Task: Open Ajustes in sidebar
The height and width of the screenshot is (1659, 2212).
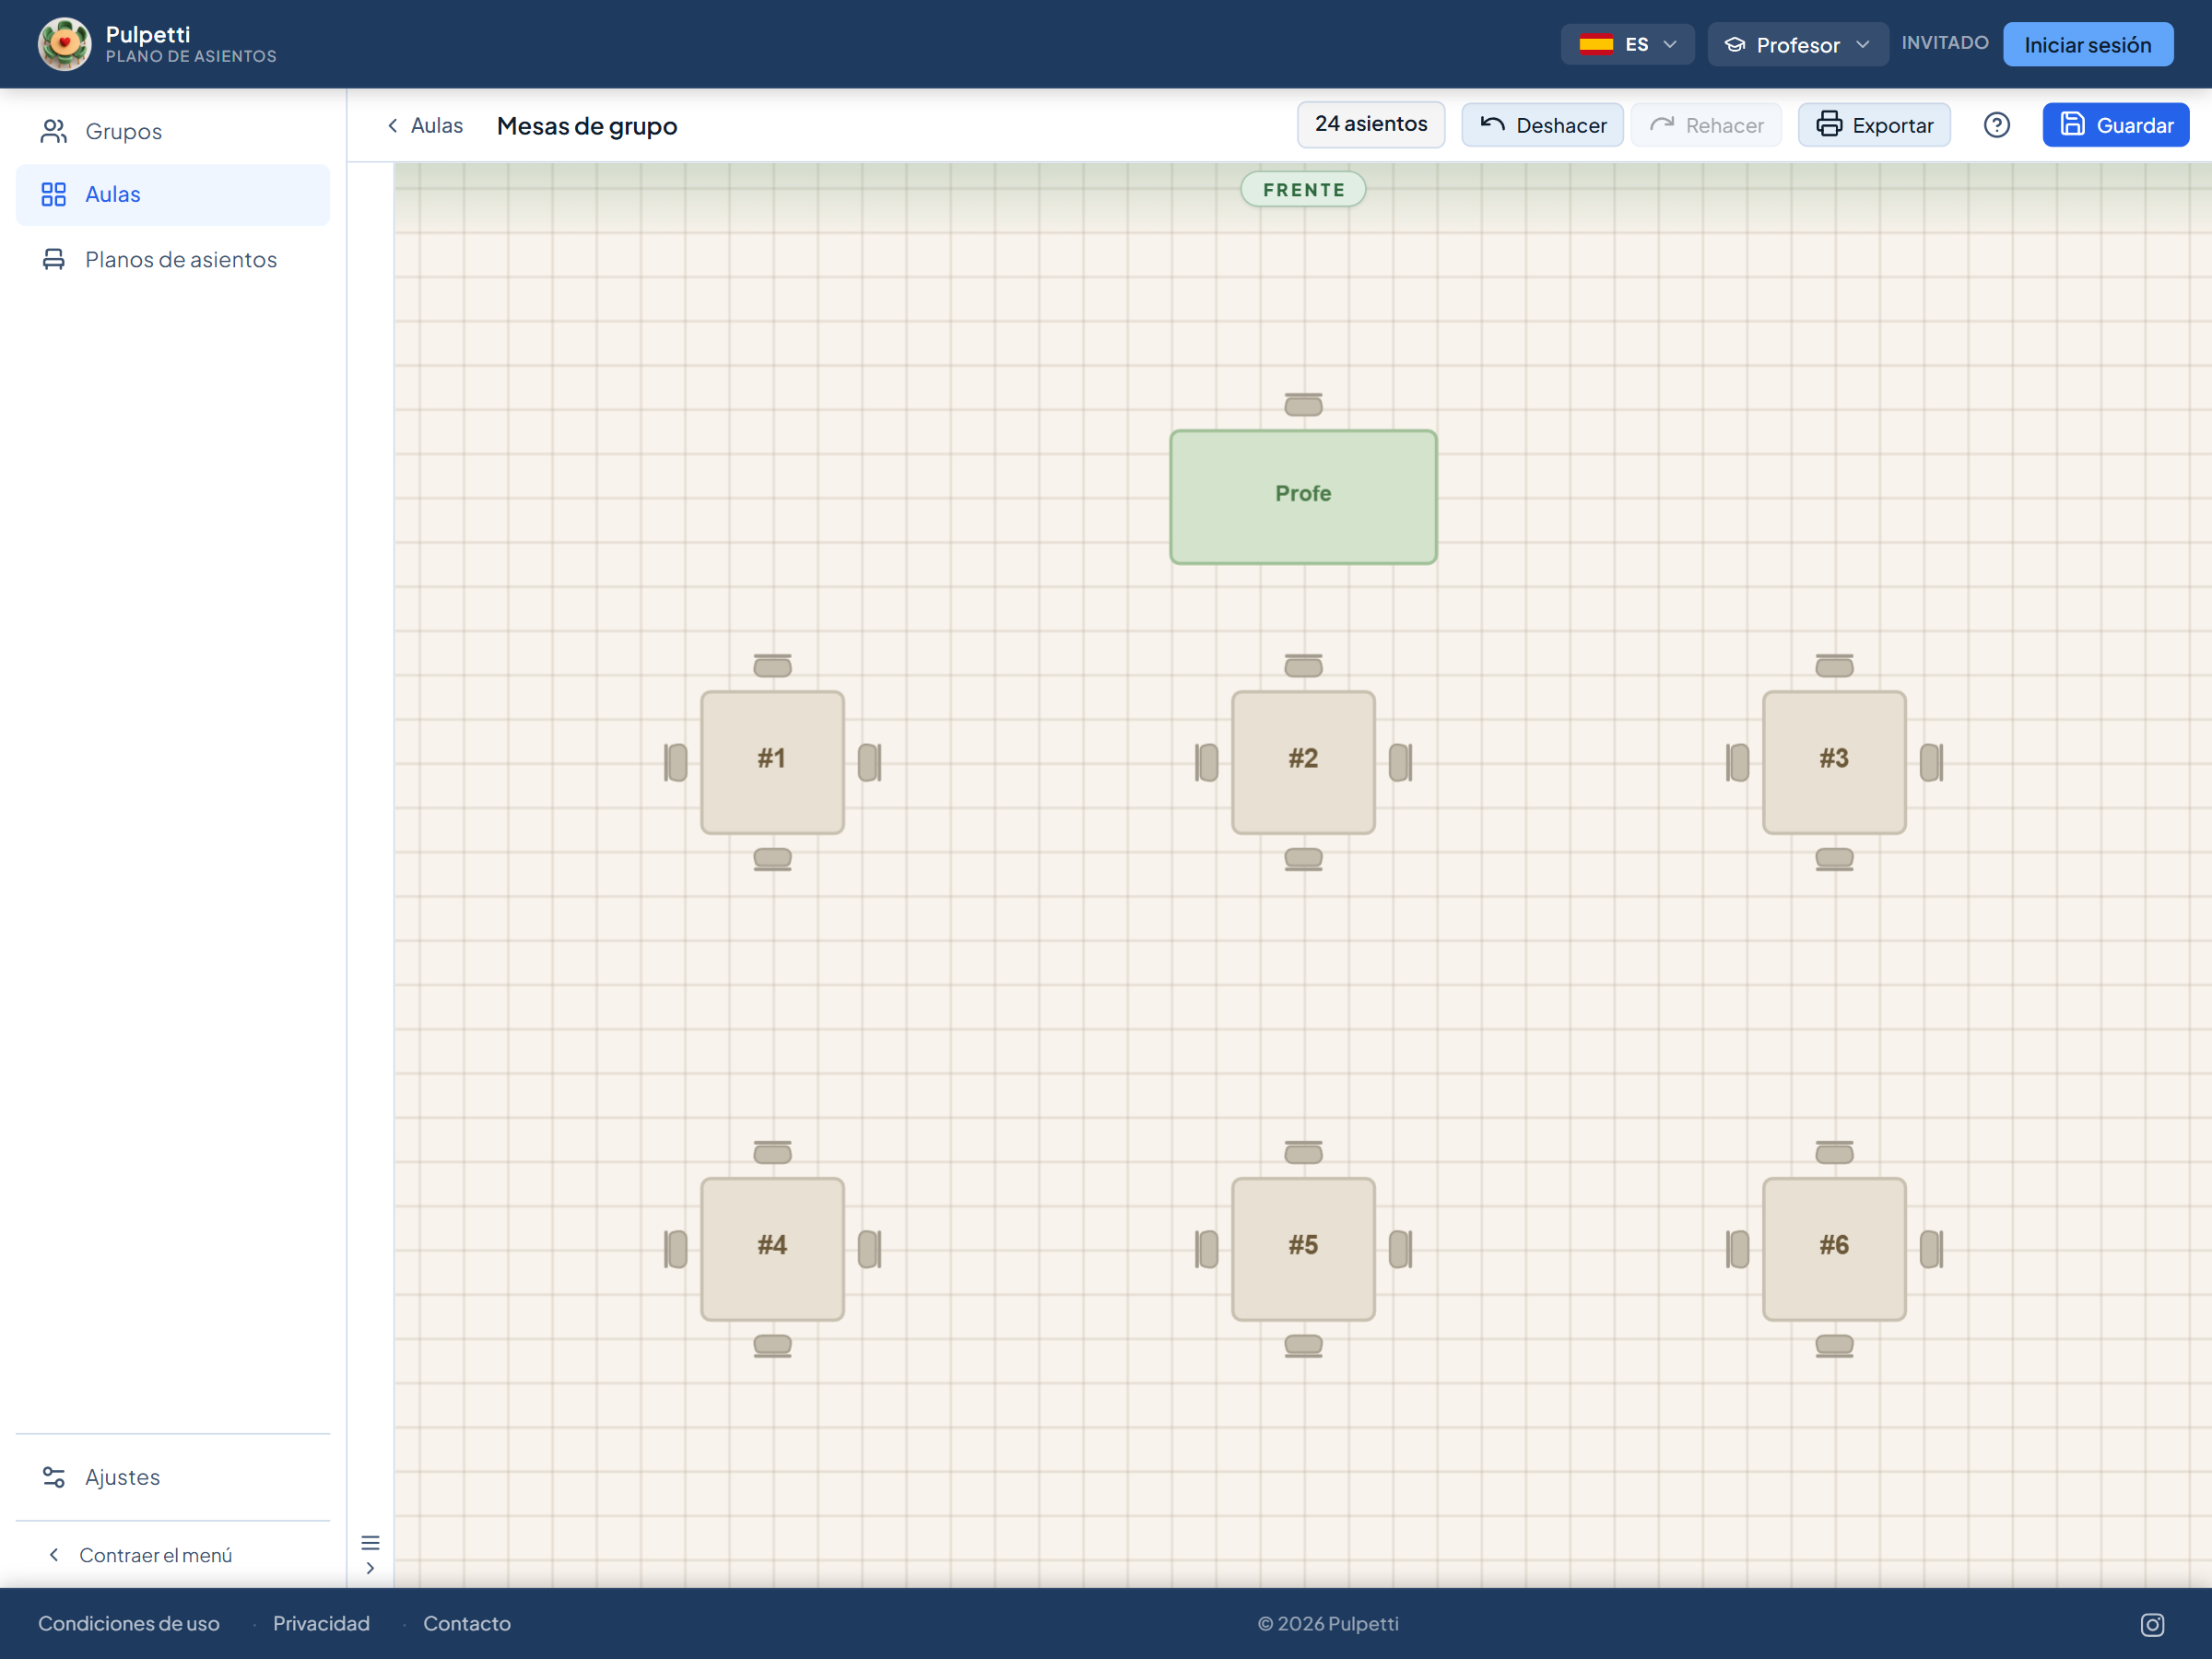Action: click(173, 1477)
